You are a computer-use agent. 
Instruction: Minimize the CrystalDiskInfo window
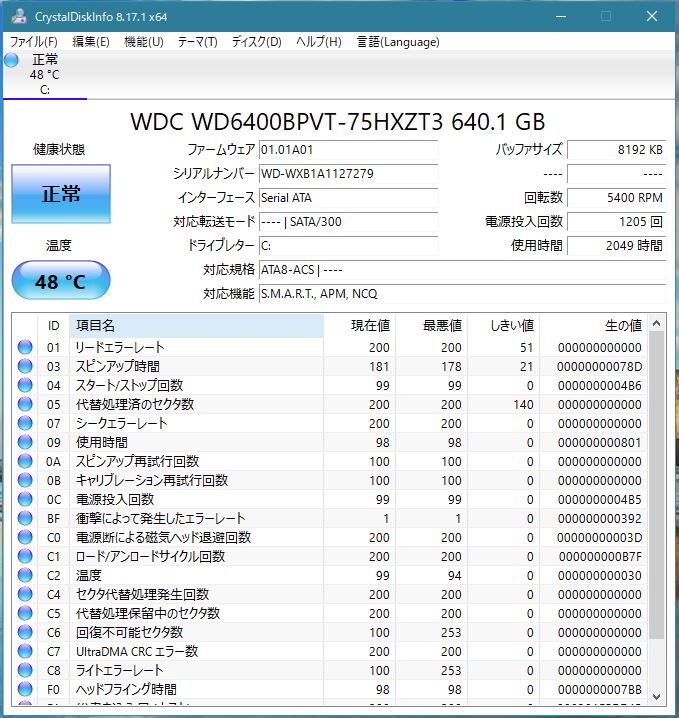coord(560,16)
